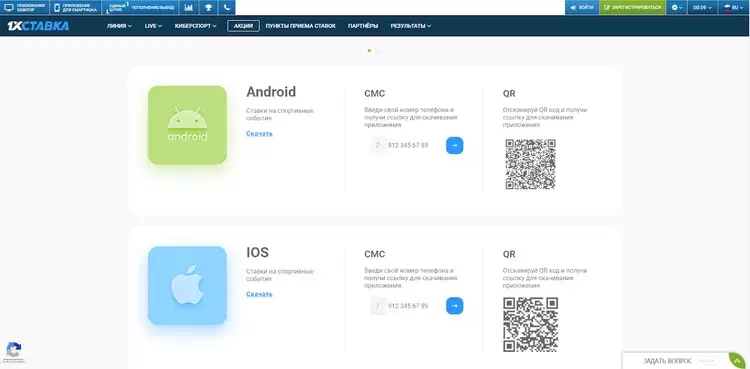Expand the Результаты menu

[410, 26]
